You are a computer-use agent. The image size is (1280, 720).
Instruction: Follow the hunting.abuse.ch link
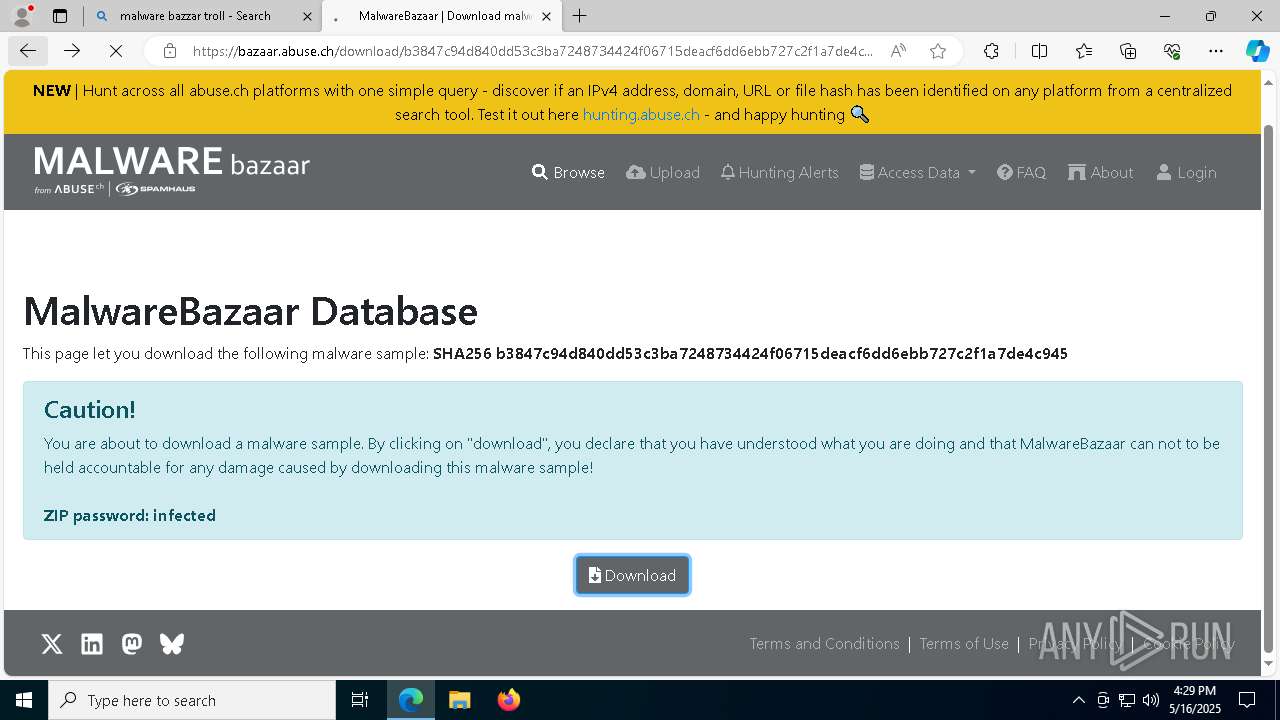click(x=641, y=114)
